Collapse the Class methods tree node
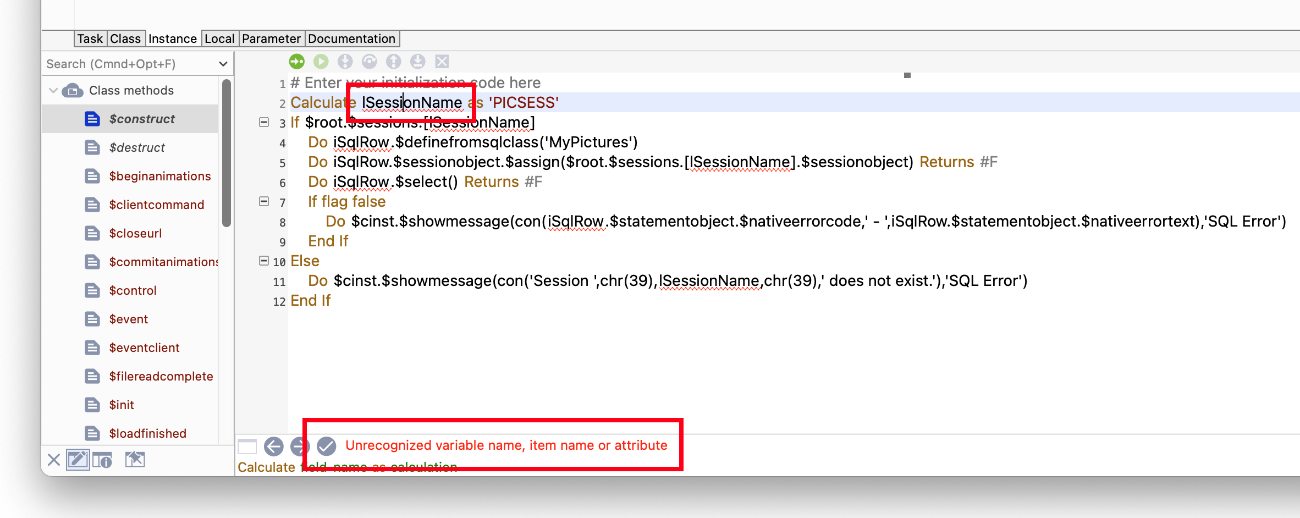 (52, 90)
